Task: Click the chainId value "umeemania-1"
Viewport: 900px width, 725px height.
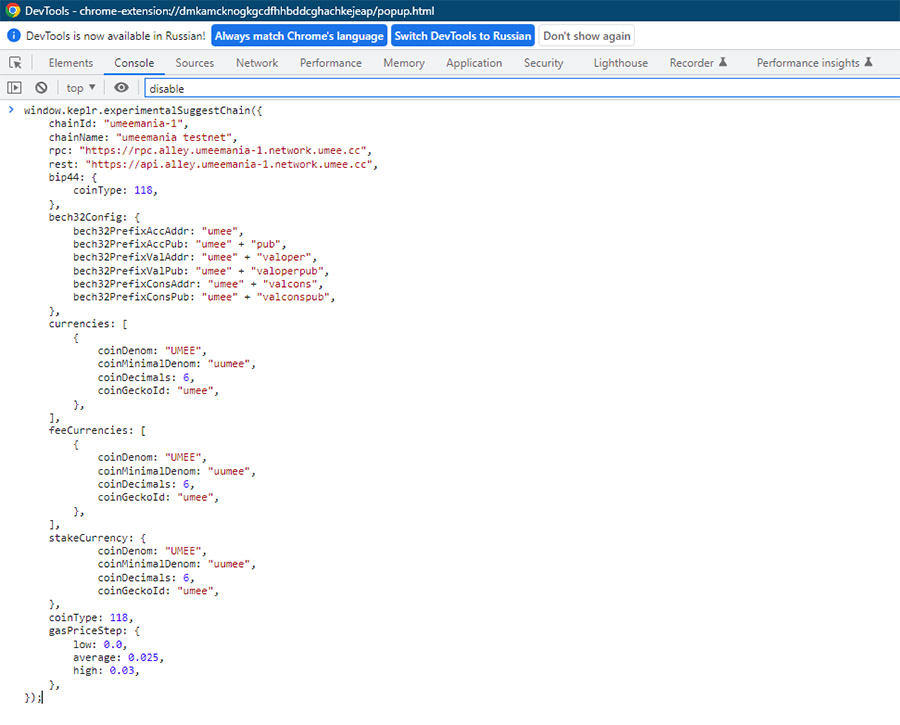Action: (x=143, y=123)
